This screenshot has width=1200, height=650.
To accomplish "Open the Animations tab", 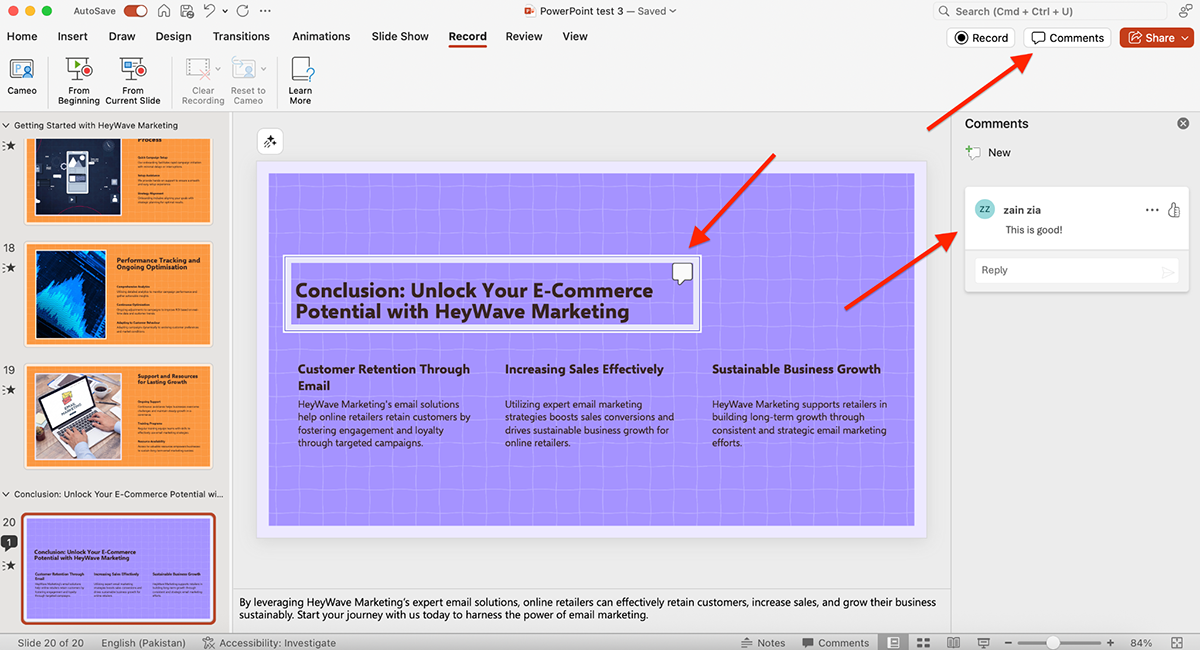I will (x=321, y=36).
